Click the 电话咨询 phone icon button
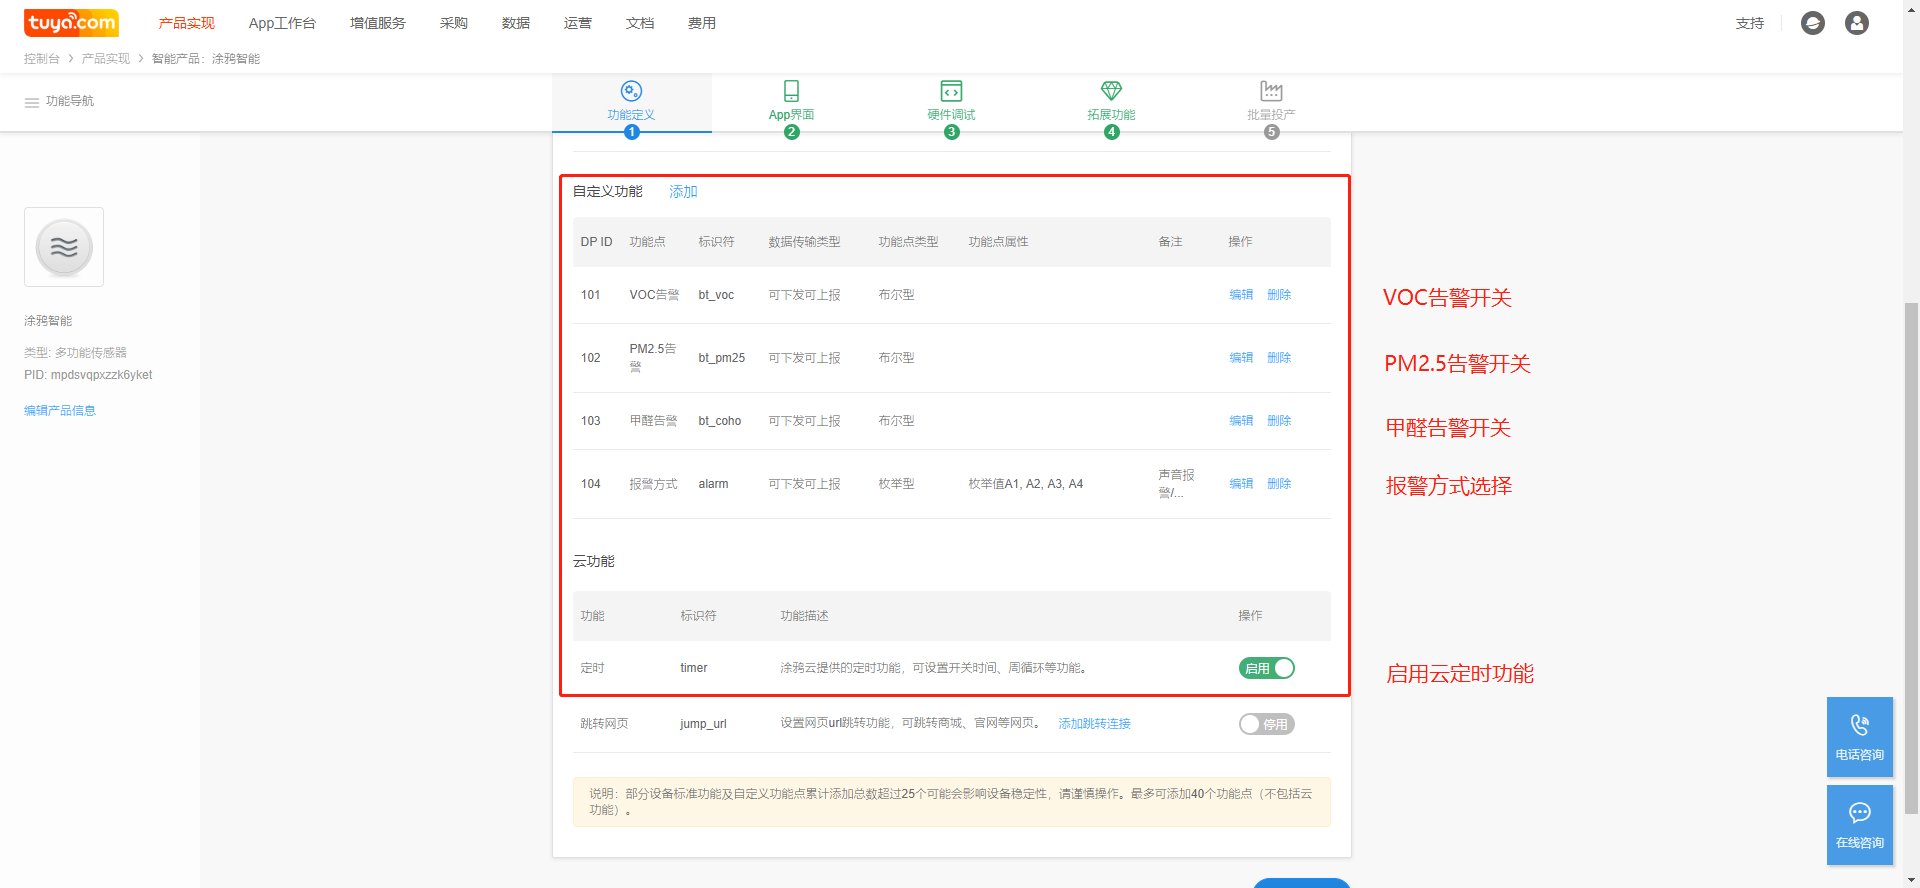1920x888 pixels. pyautogui.click(x=1860, y=737)
